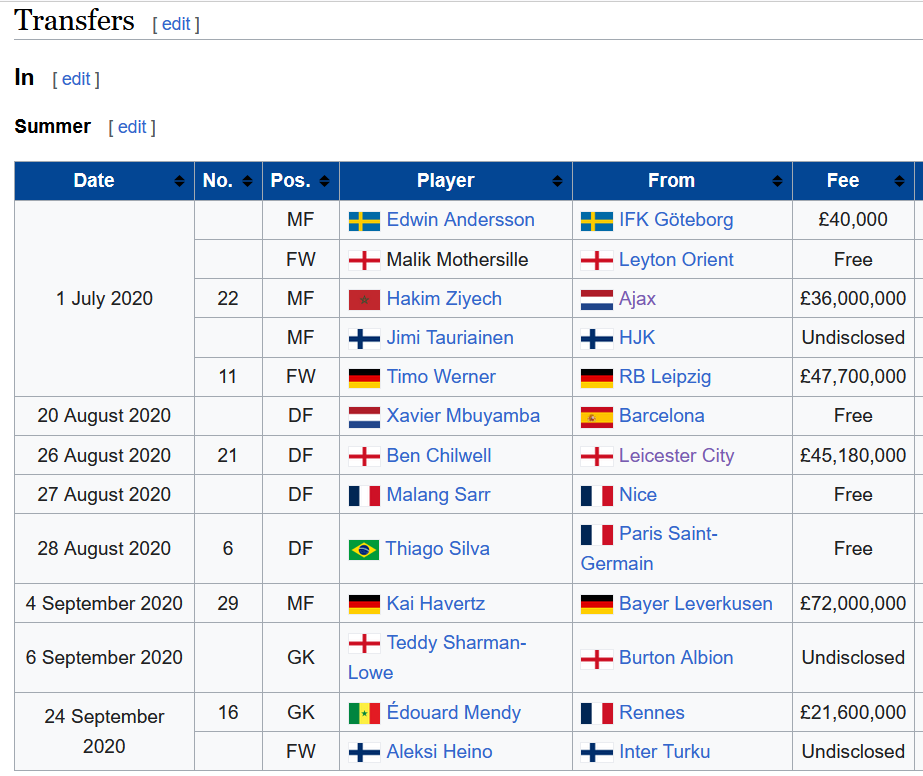The width and height of the screenshot is (923, 776).
Task: Open Burton Albion club link
Action: coord(676,658)
